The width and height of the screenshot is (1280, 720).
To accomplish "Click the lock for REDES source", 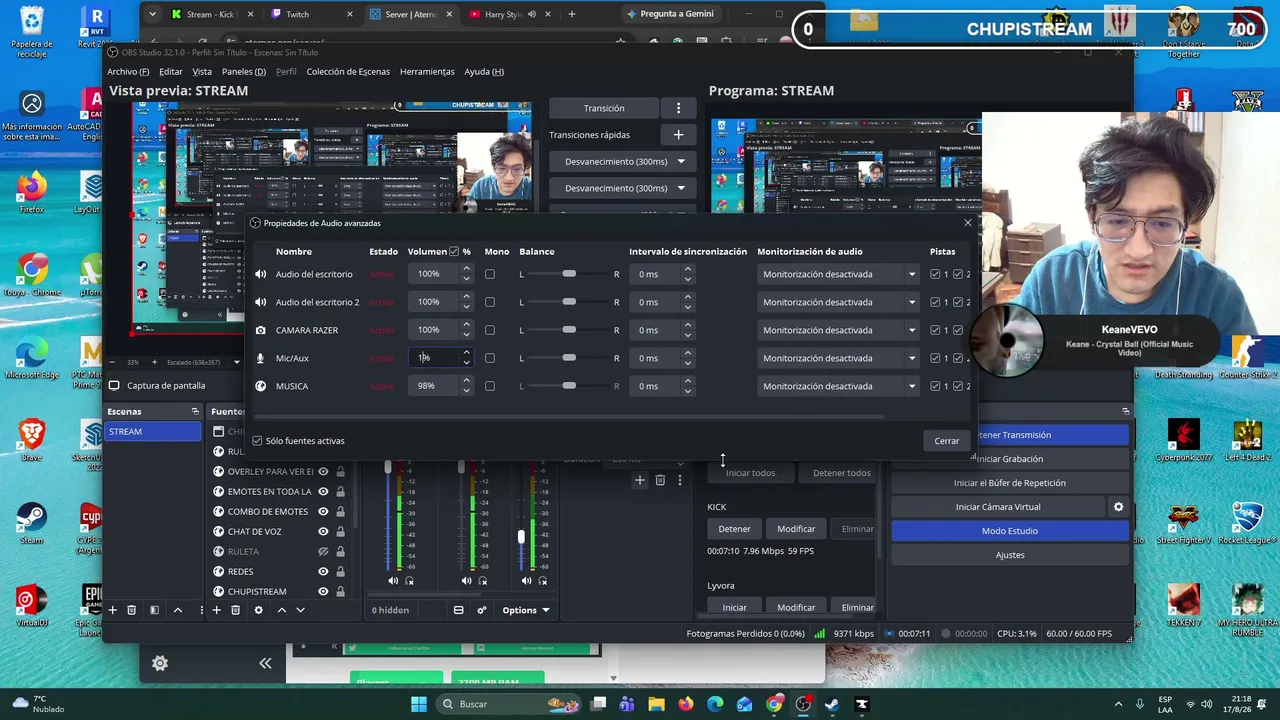I will (x=340, y=572).
